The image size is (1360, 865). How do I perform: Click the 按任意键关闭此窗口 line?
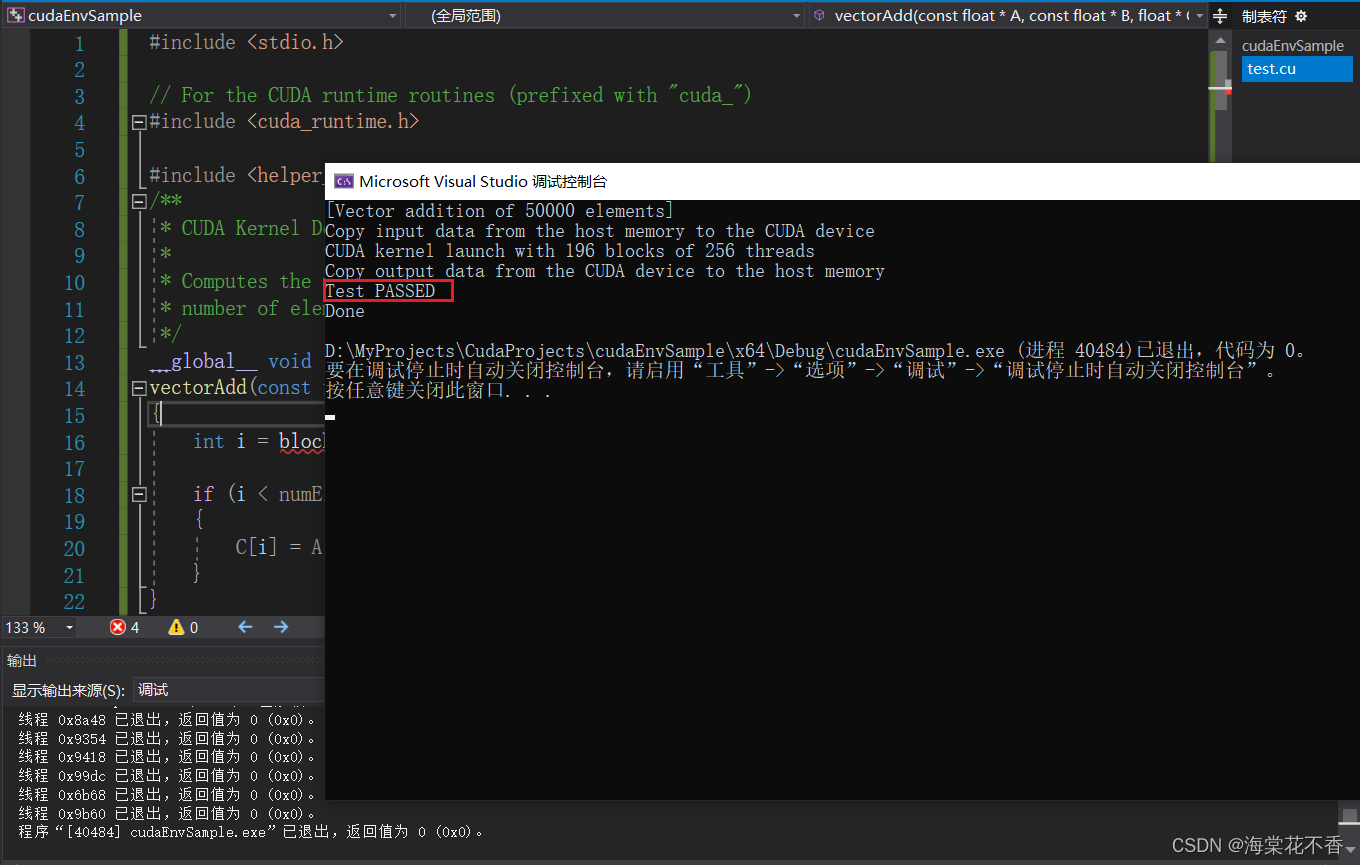click(439, 391)
